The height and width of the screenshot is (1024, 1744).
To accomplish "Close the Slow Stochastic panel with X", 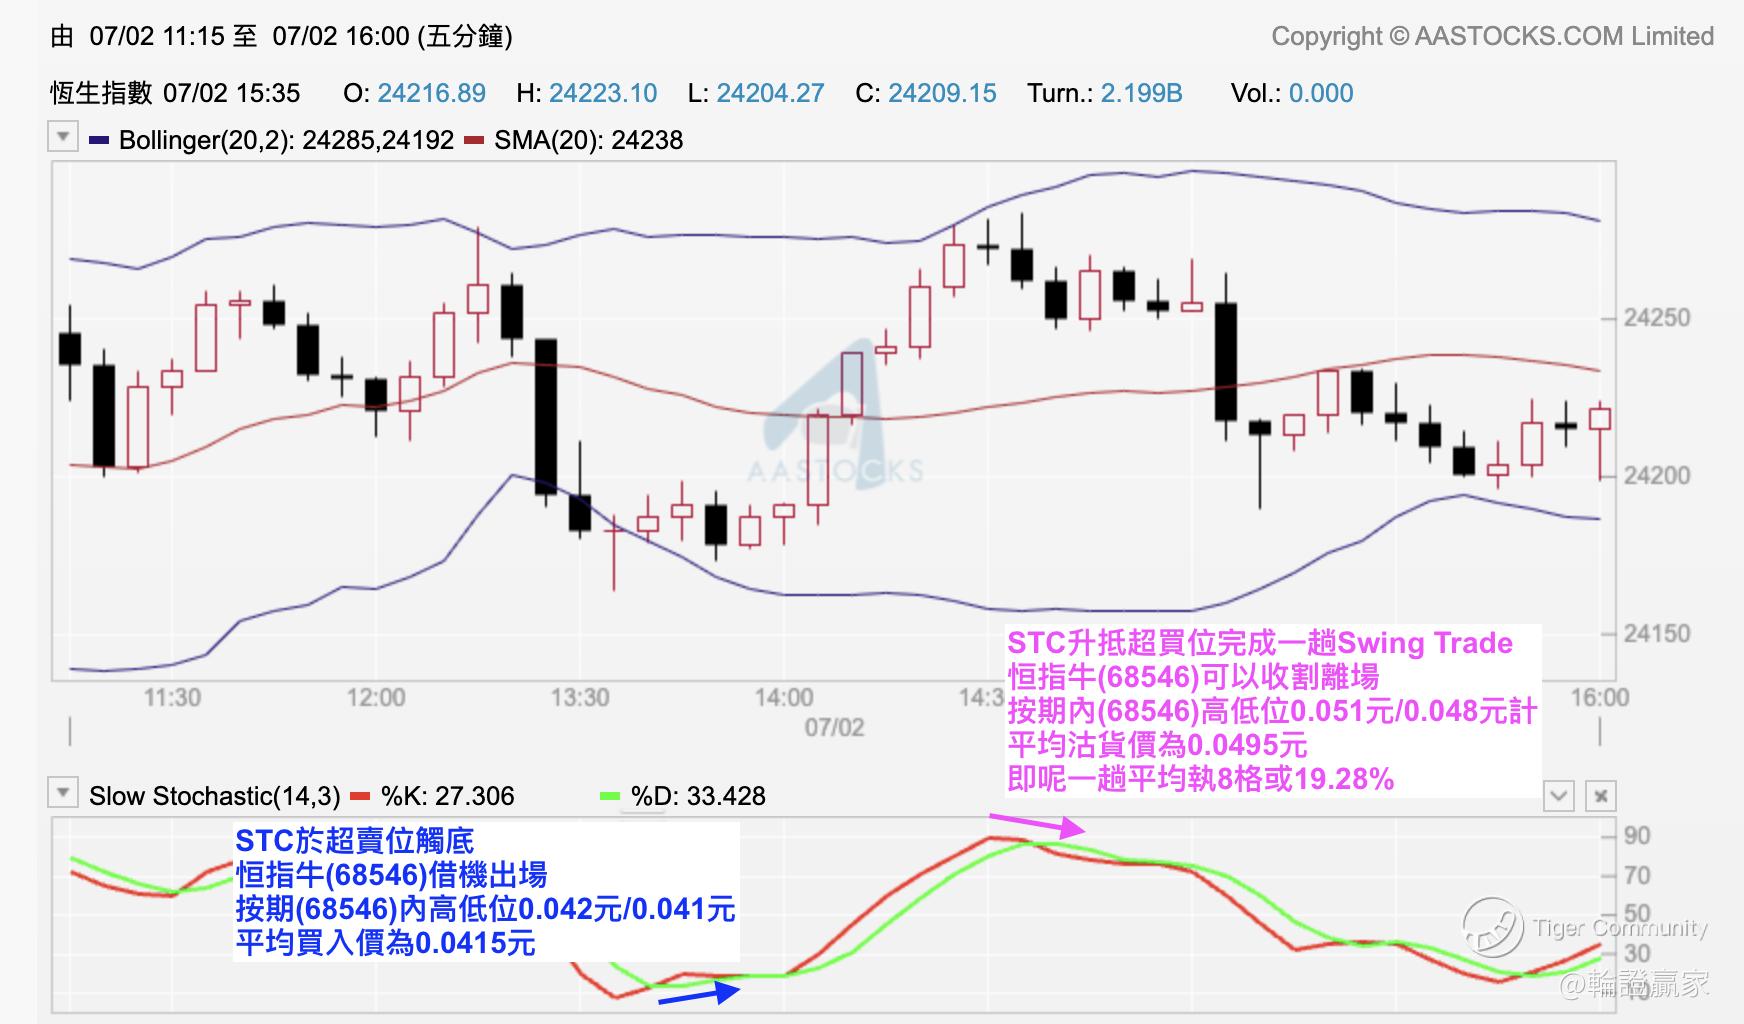I will point(1601,797).
